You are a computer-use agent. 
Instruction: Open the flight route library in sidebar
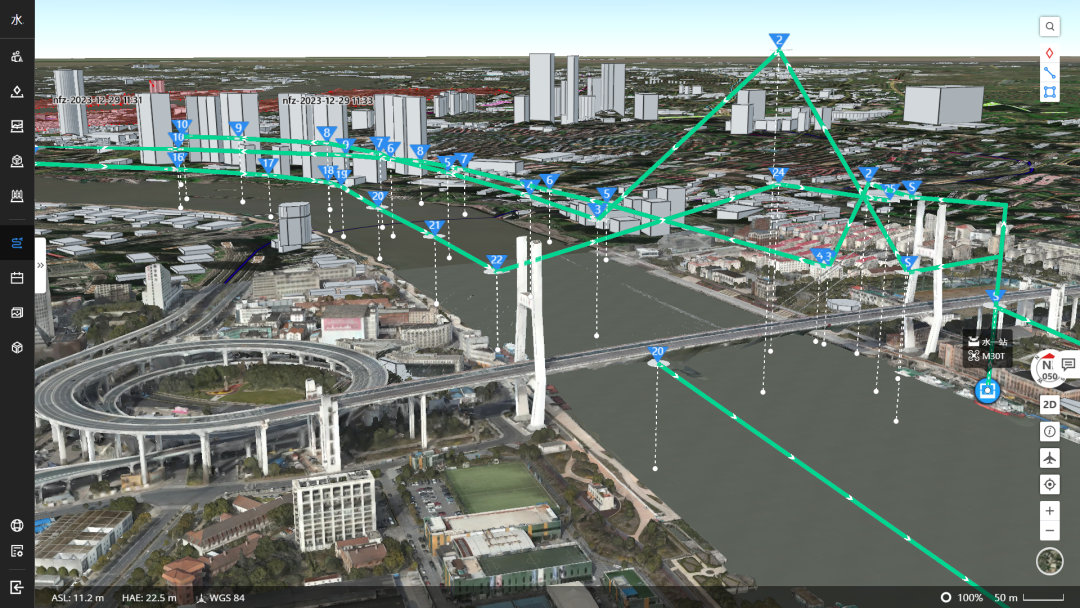pos(17,243)
